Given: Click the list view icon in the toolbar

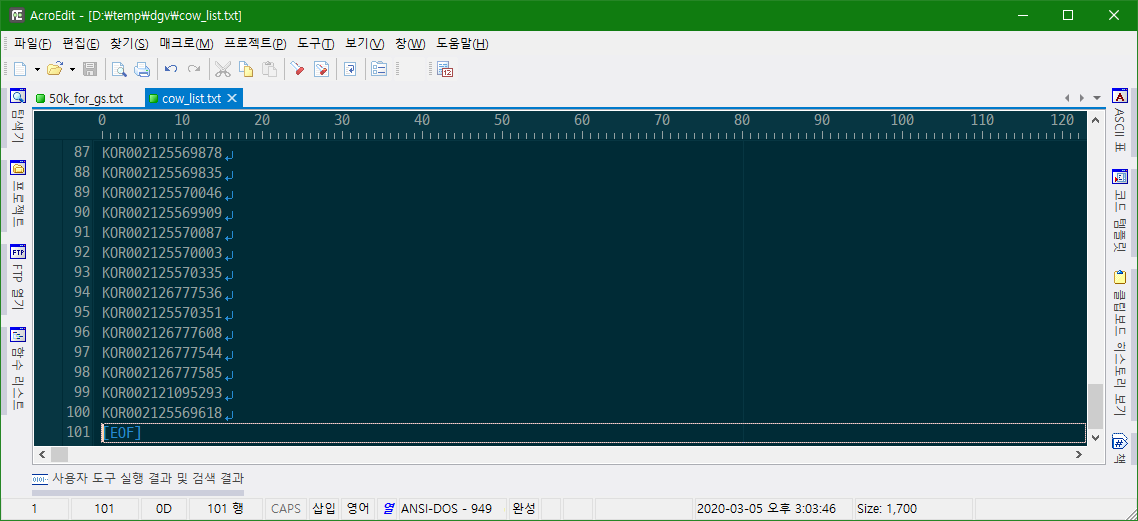Looking at the screenshot, I should 379,69.
